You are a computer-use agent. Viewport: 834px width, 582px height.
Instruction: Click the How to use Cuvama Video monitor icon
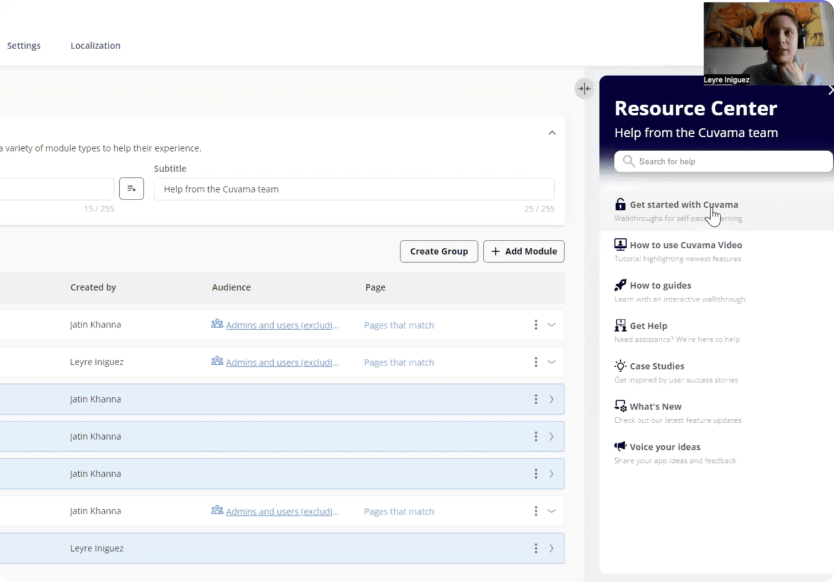point(620,245)
